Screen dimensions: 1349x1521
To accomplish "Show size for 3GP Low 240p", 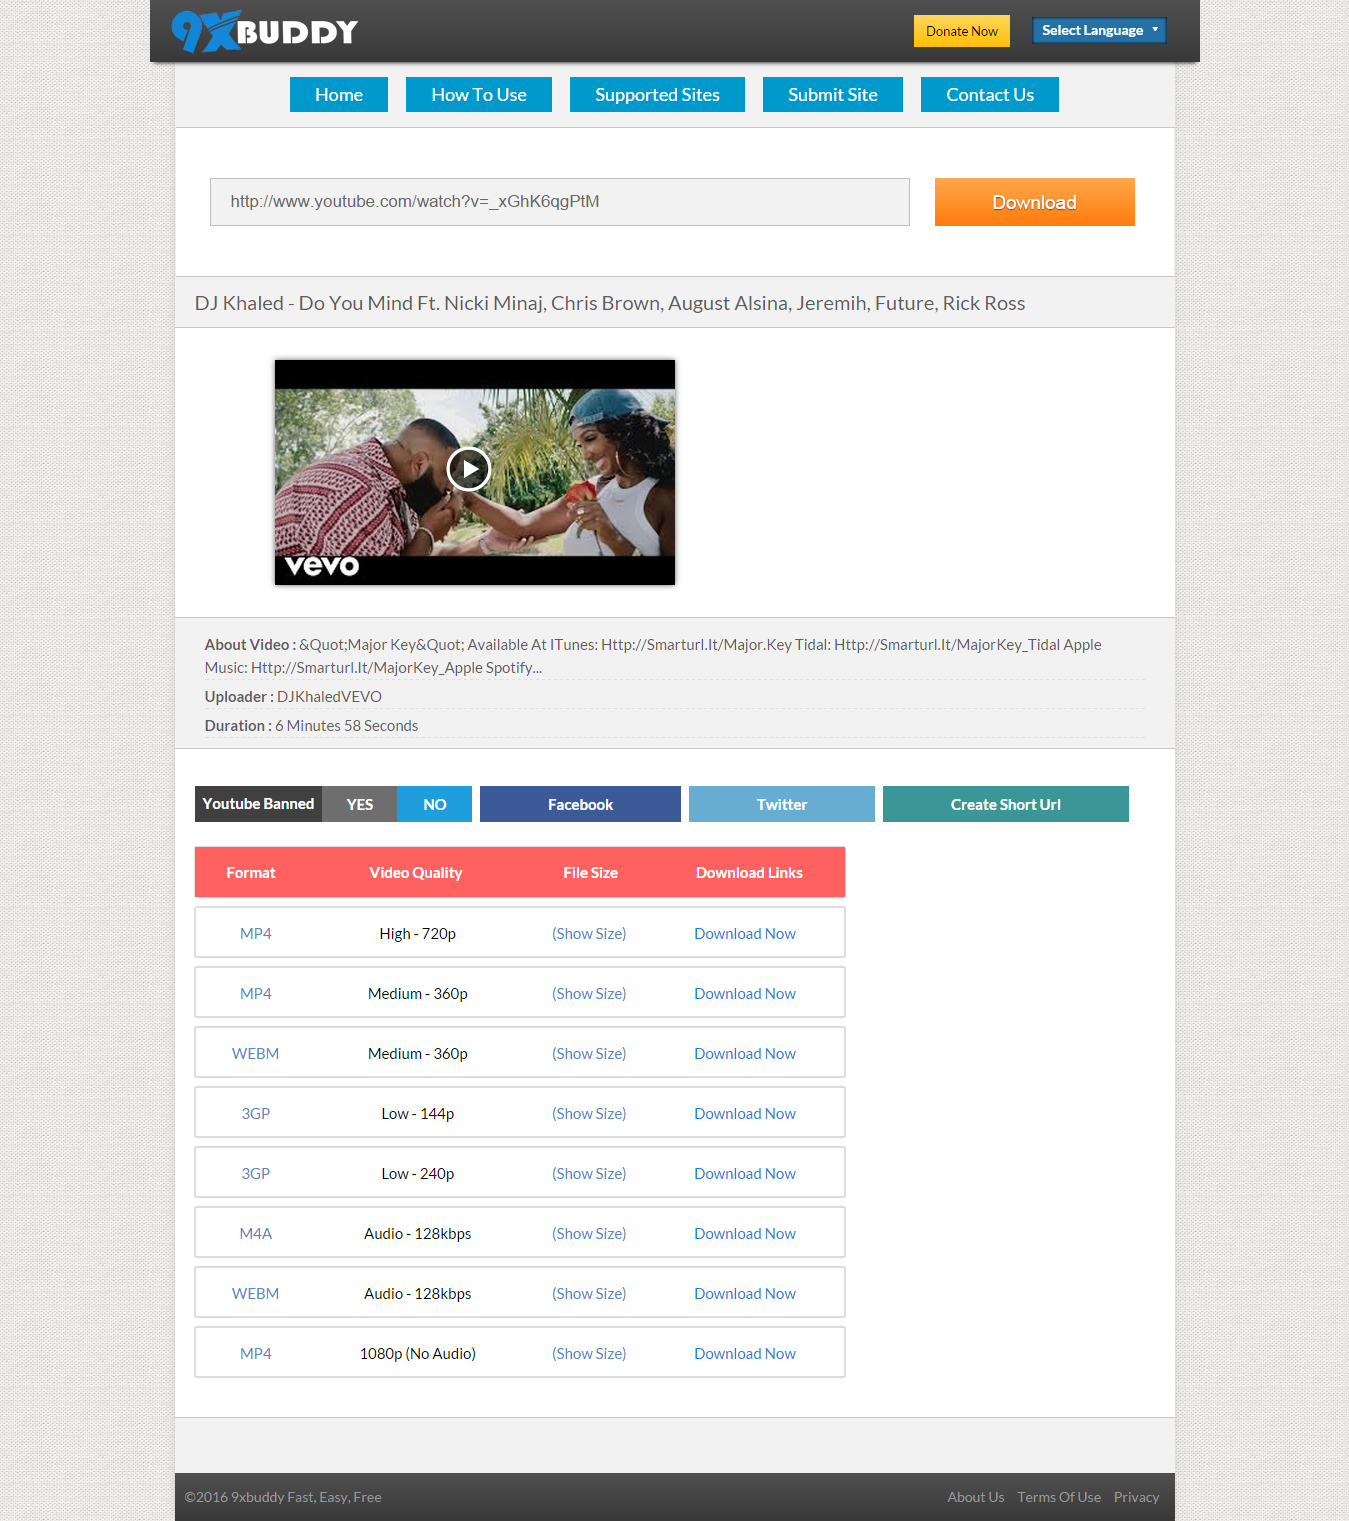I will (x=589, y=1173).
